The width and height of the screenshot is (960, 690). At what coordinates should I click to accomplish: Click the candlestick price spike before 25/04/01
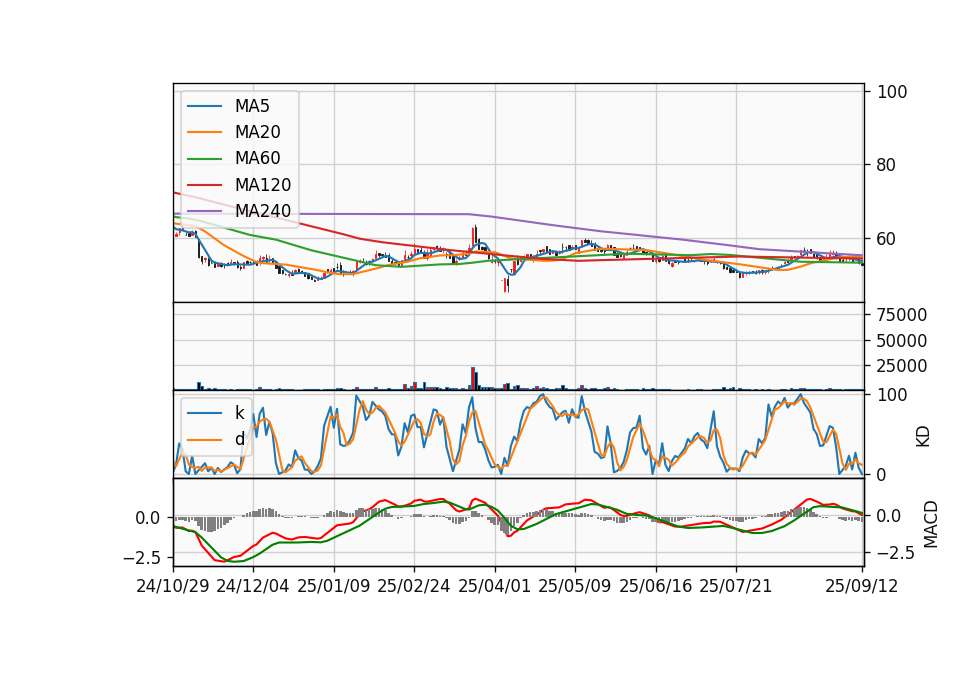click(474, 236)
